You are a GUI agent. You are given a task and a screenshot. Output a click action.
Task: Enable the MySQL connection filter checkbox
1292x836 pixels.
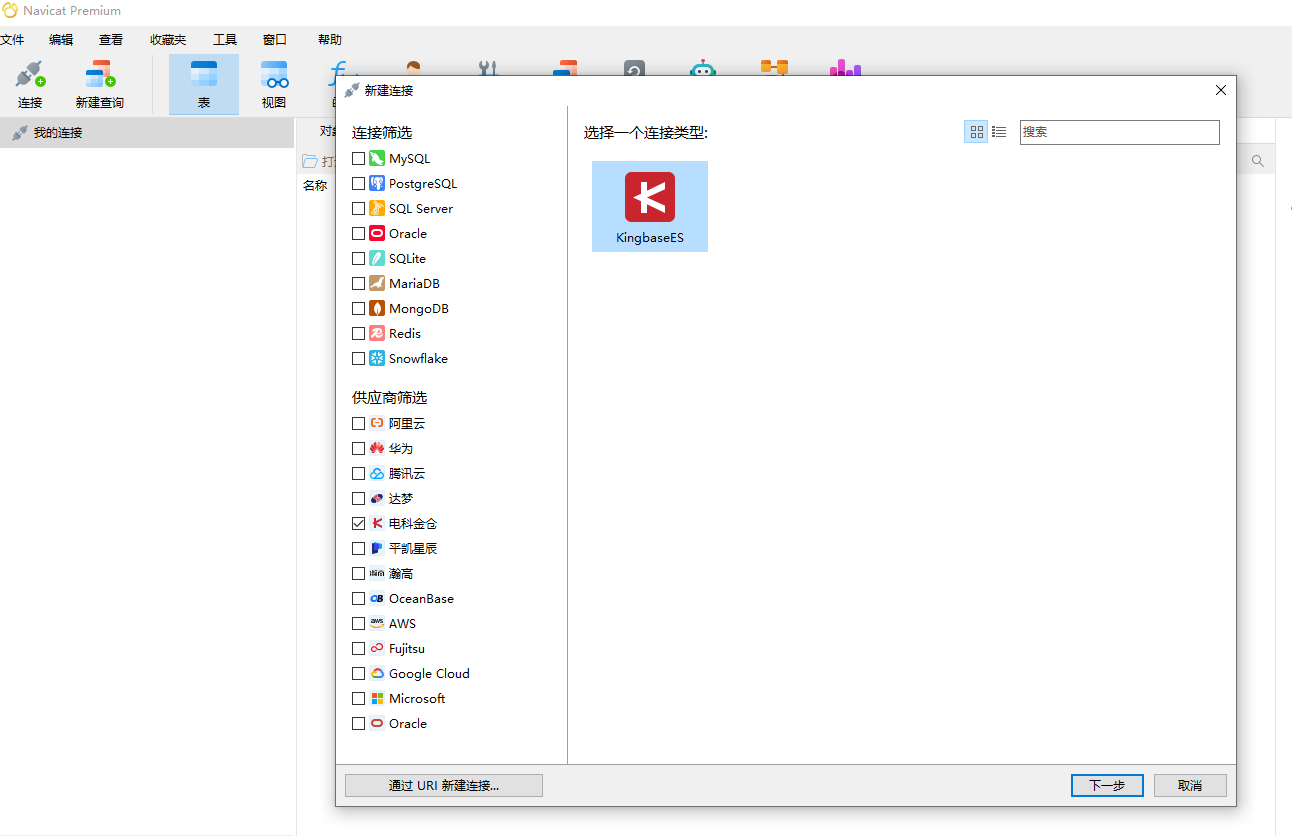click(x=358, y=158)
